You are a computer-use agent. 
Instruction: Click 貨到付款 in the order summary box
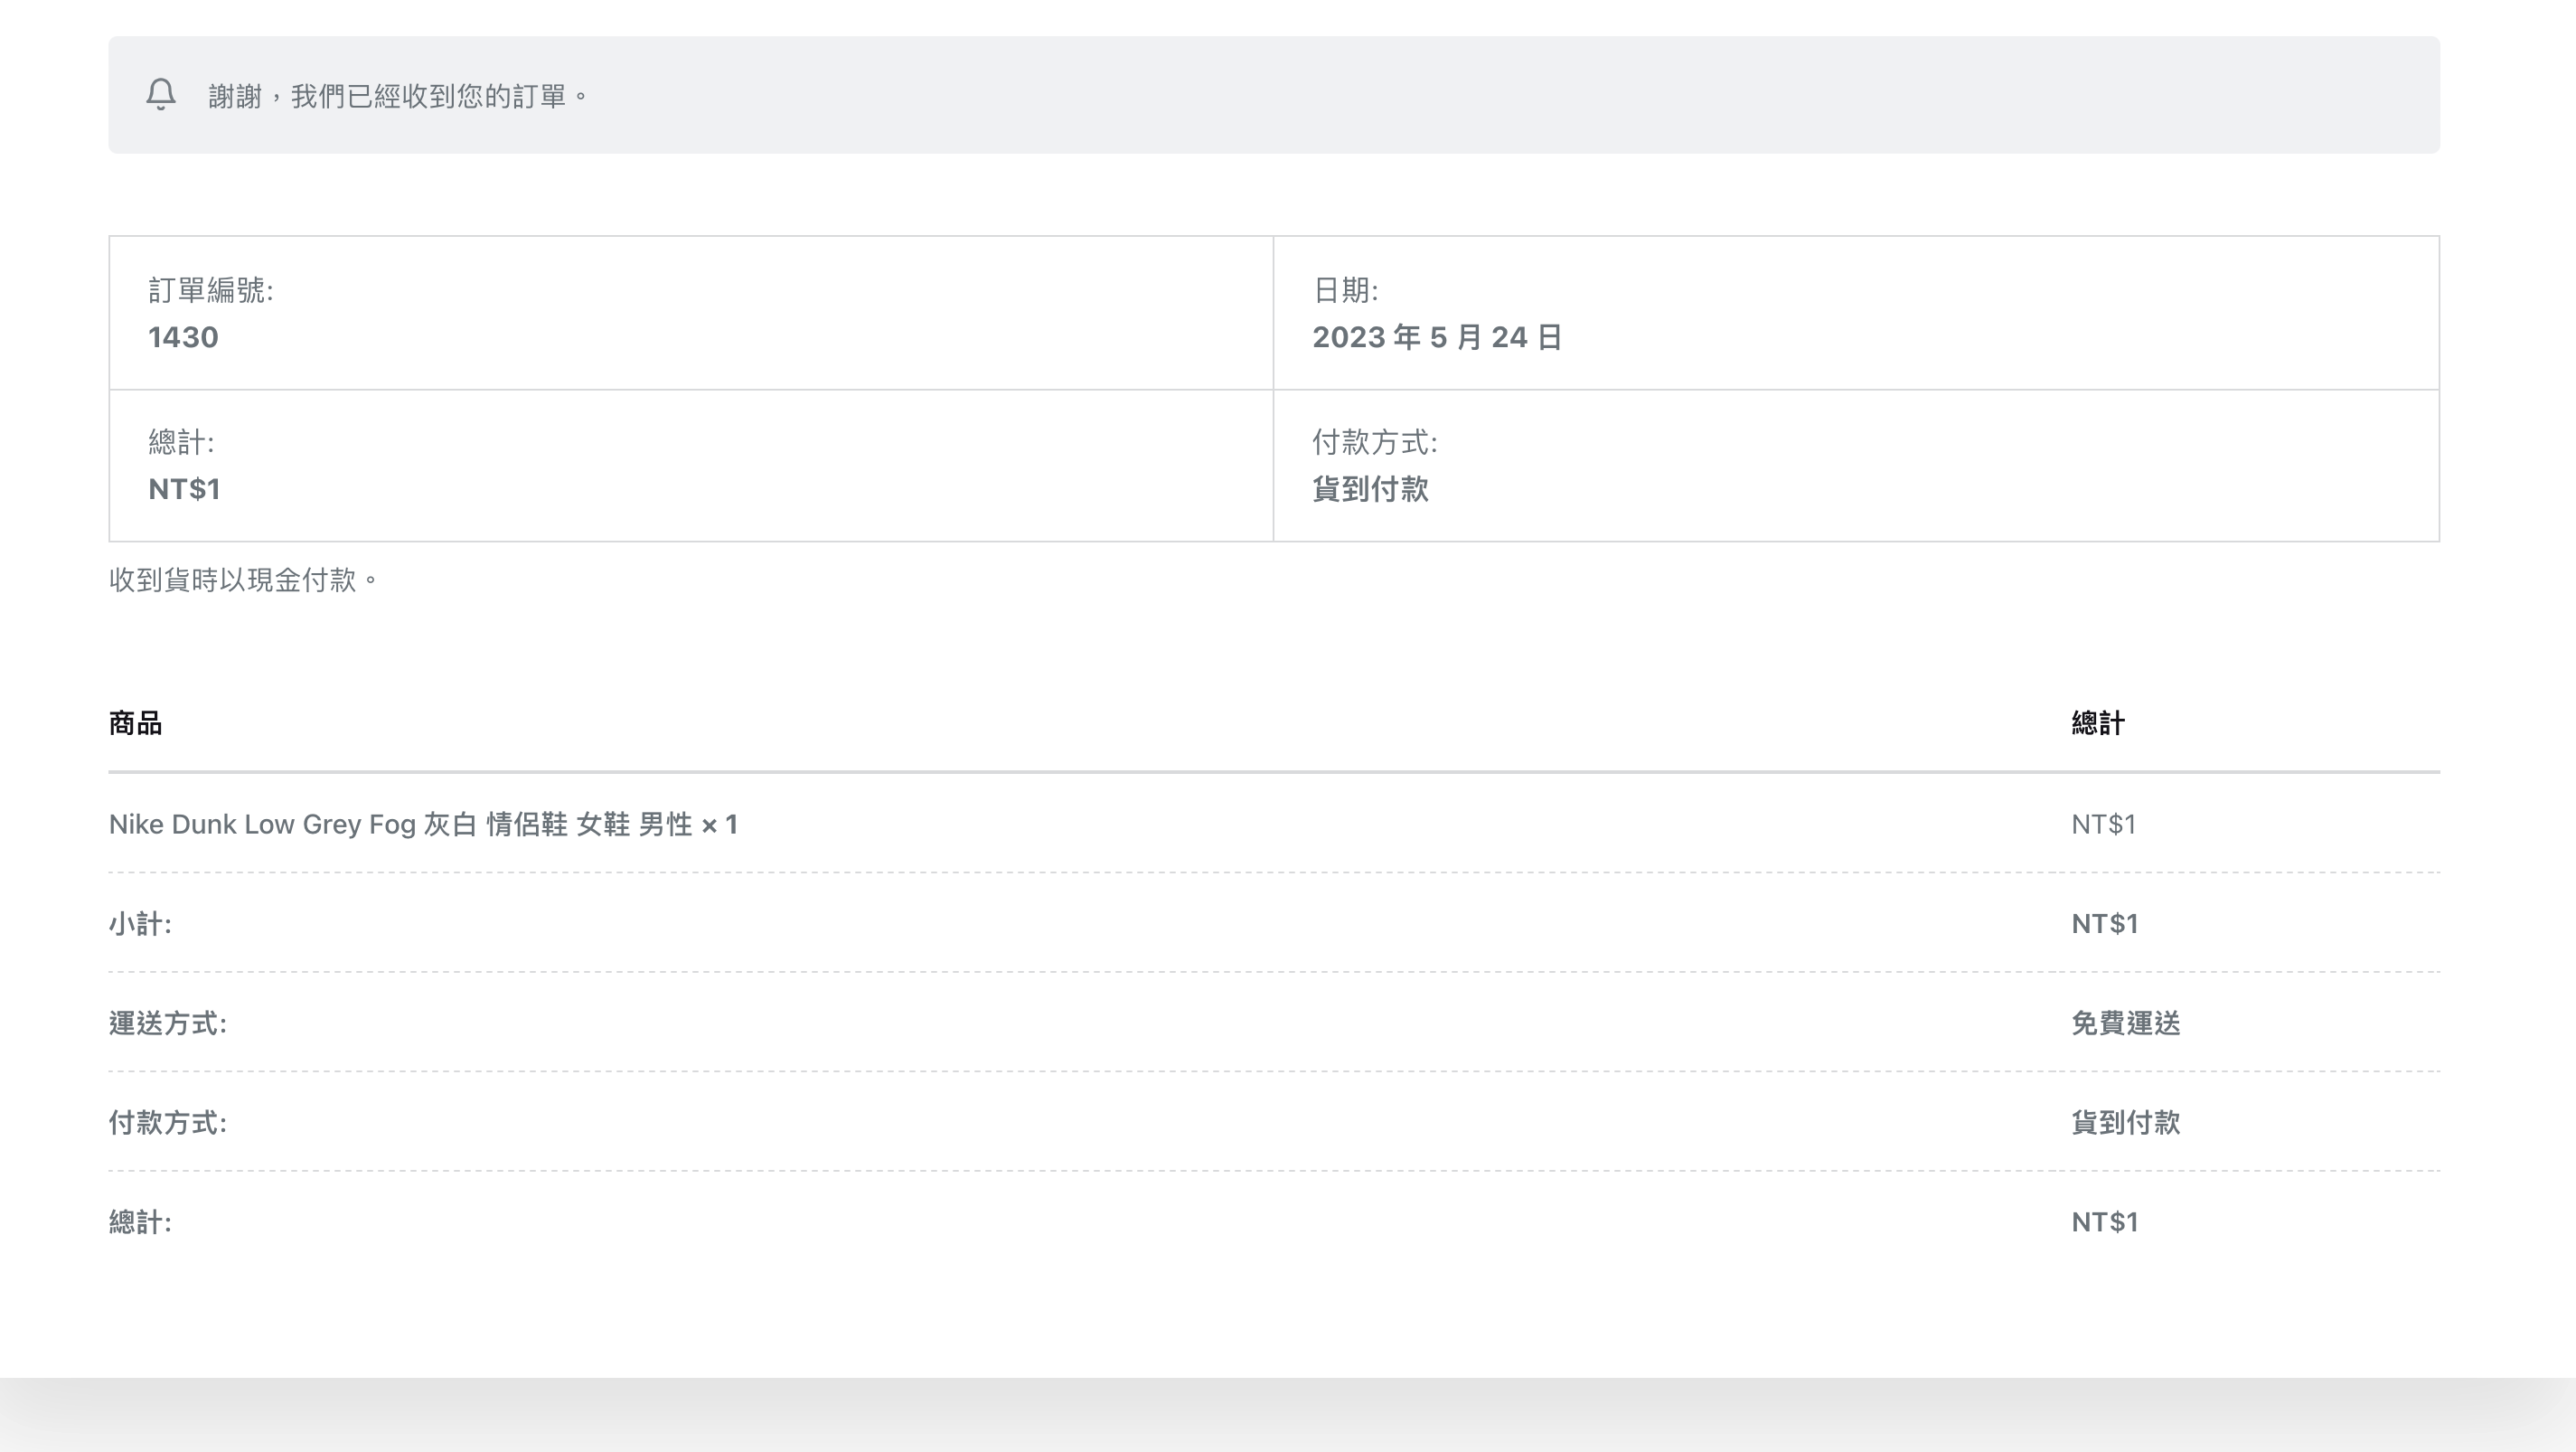click(x=1370, y=489)
